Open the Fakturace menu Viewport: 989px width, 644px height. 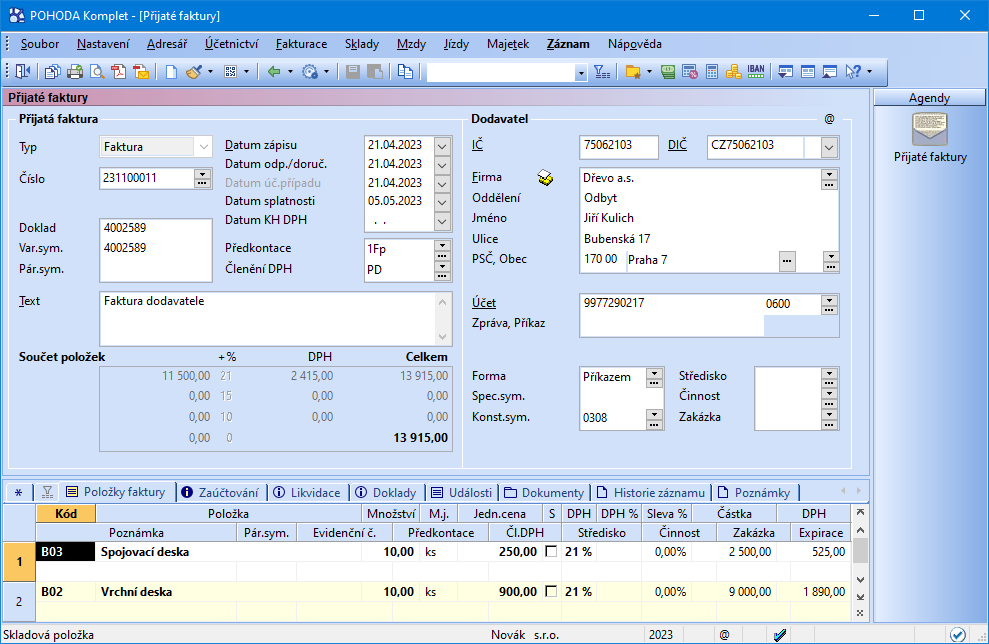coord(301,44)
